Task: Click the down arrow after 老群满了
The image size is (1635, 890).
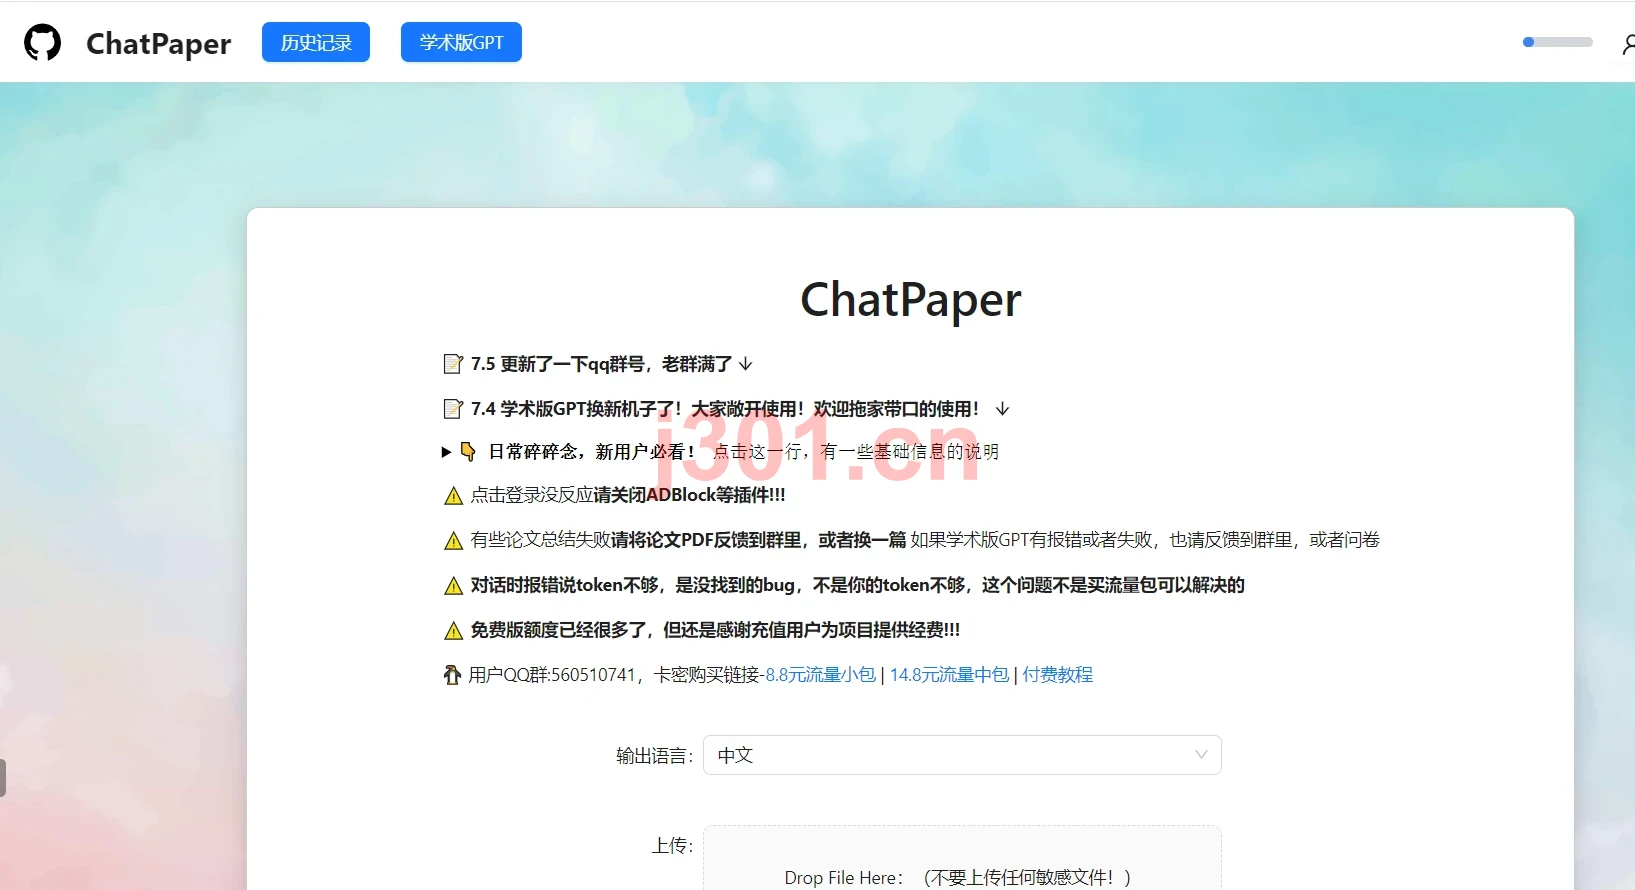Action: [x=746, y=364]
